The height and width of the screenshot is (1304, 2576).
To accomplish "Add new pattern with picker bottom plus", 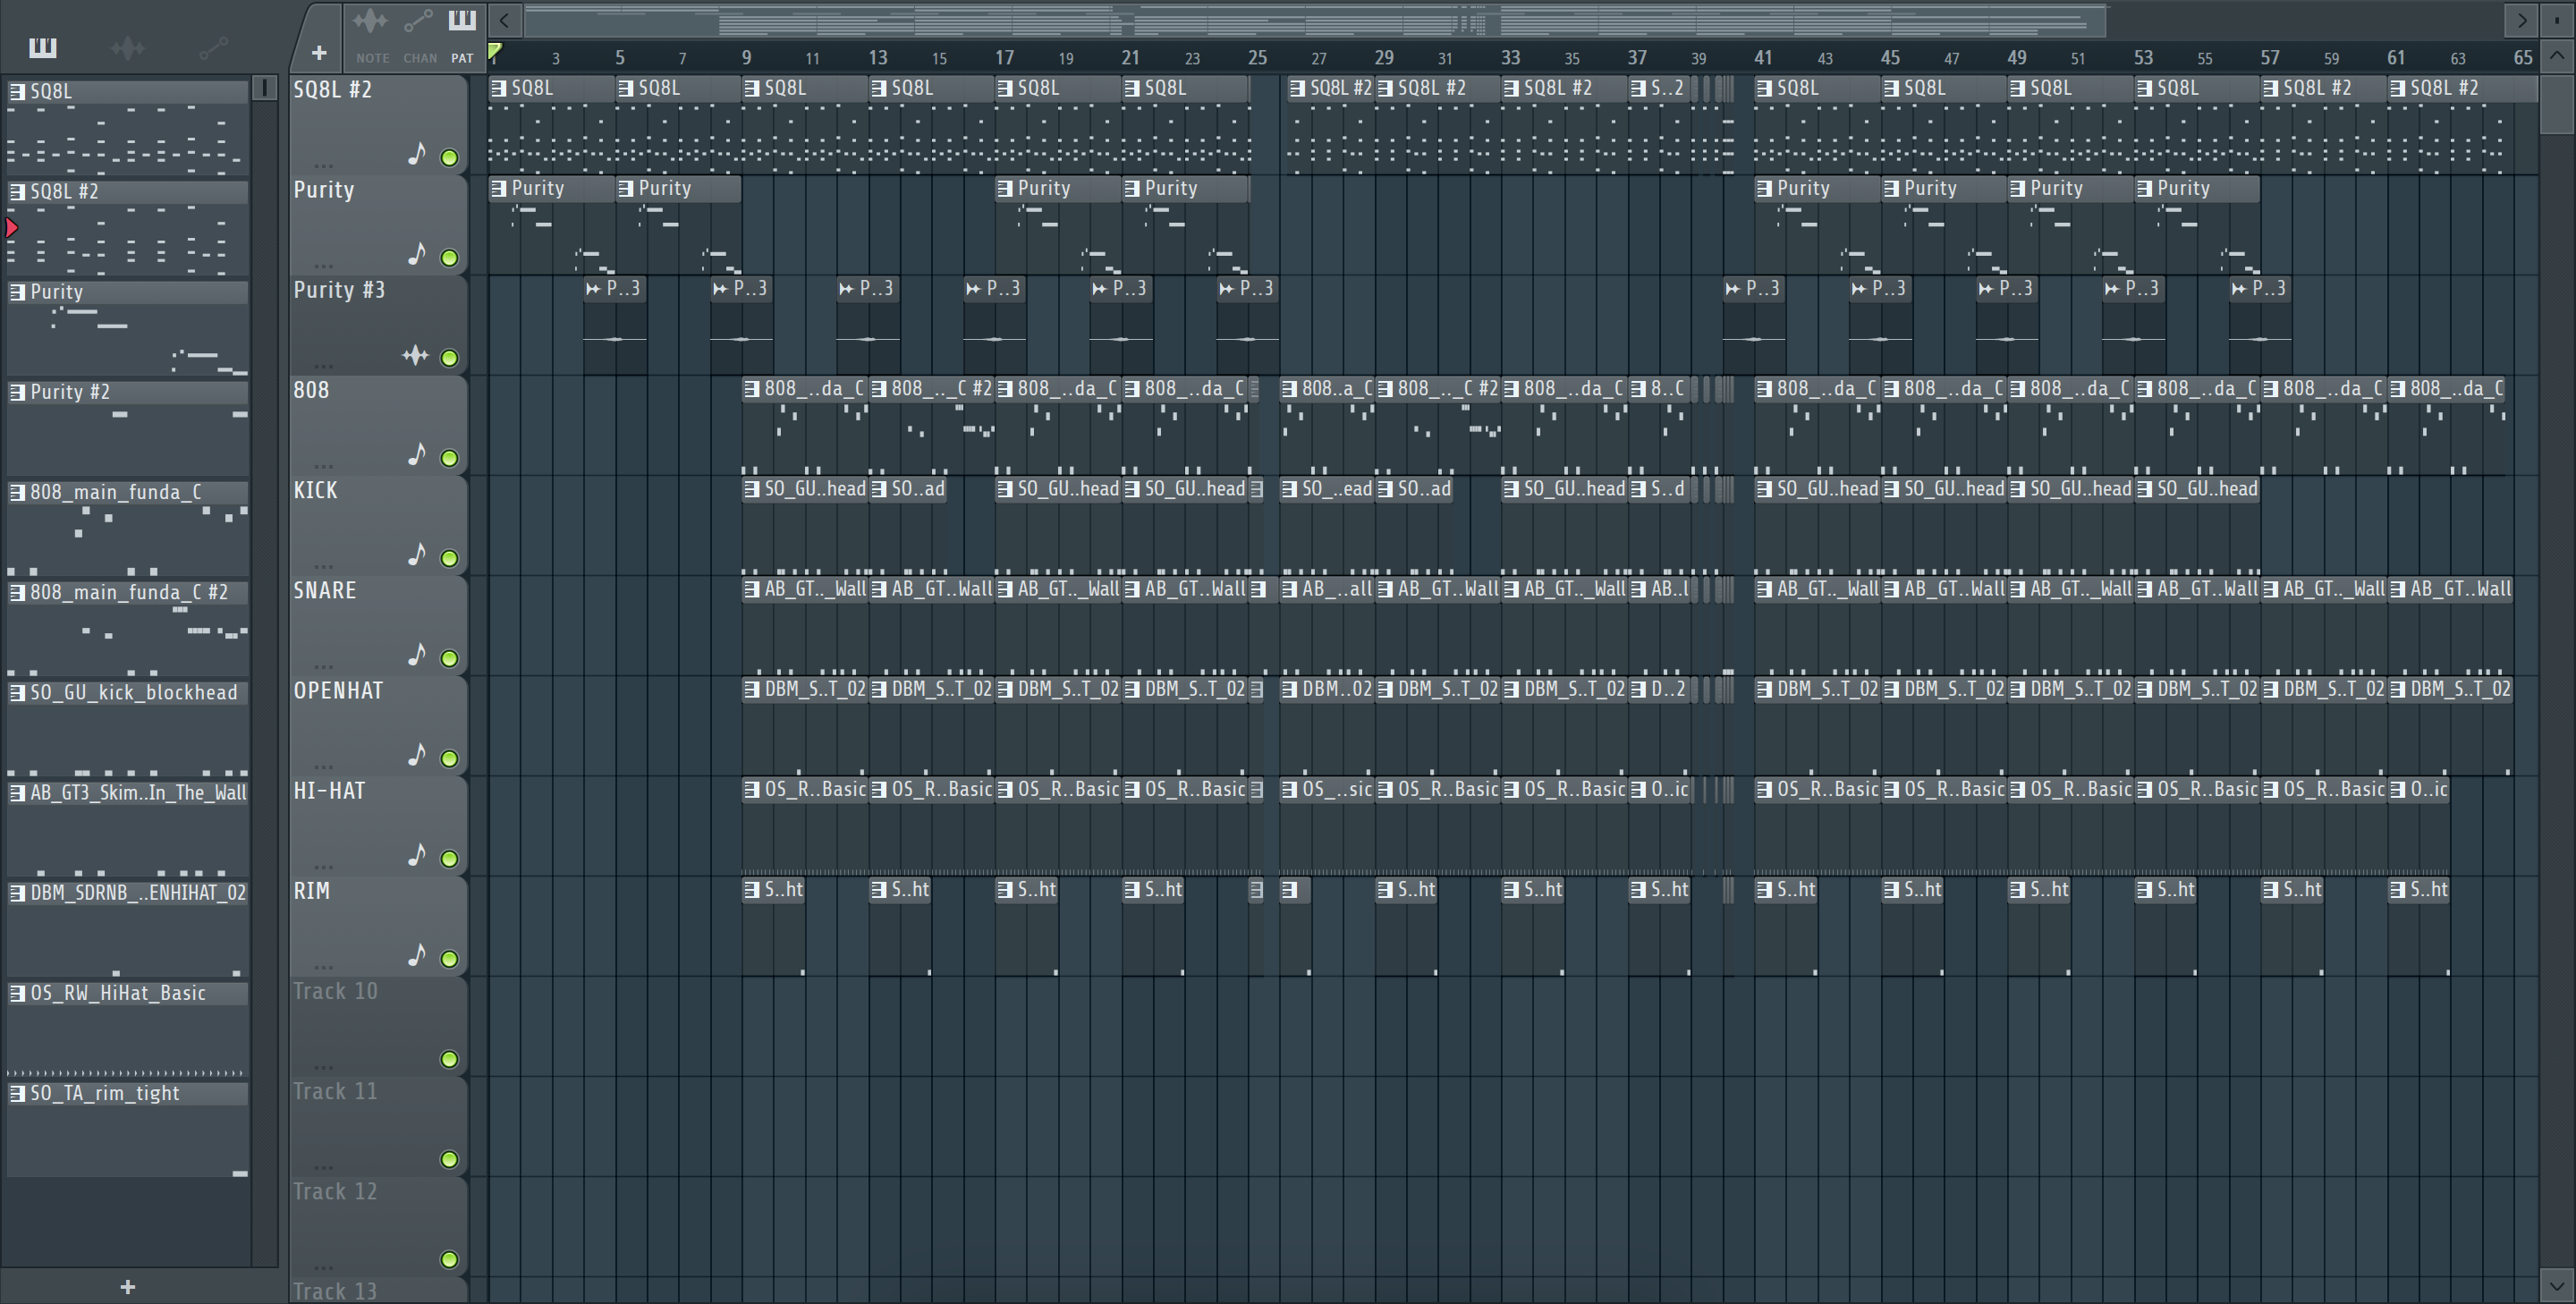I will click(x=128, y=1287).
